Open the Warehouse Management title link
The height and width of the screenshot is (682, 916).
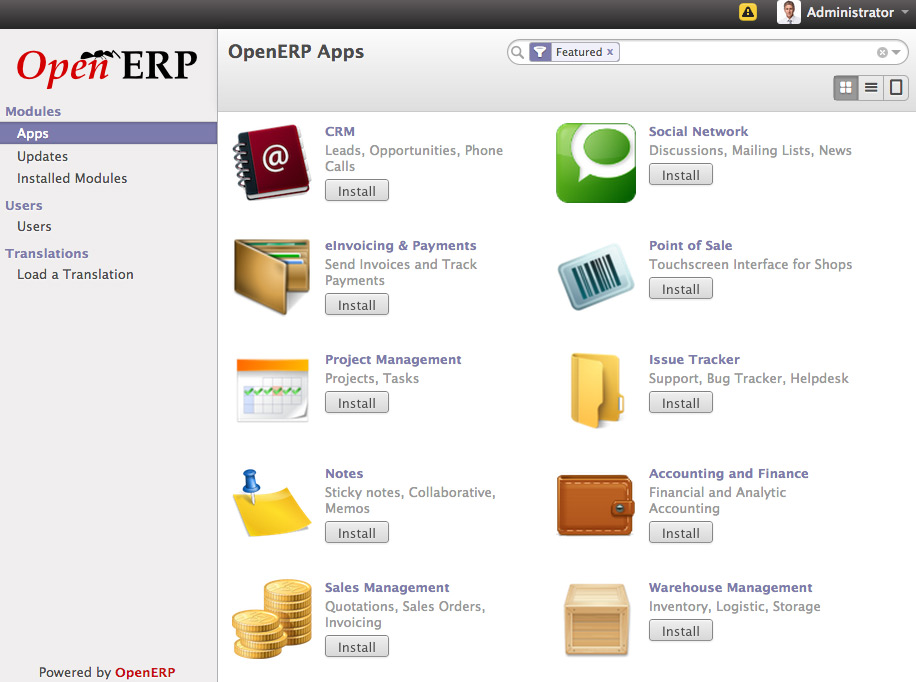(x=730, y=587)
